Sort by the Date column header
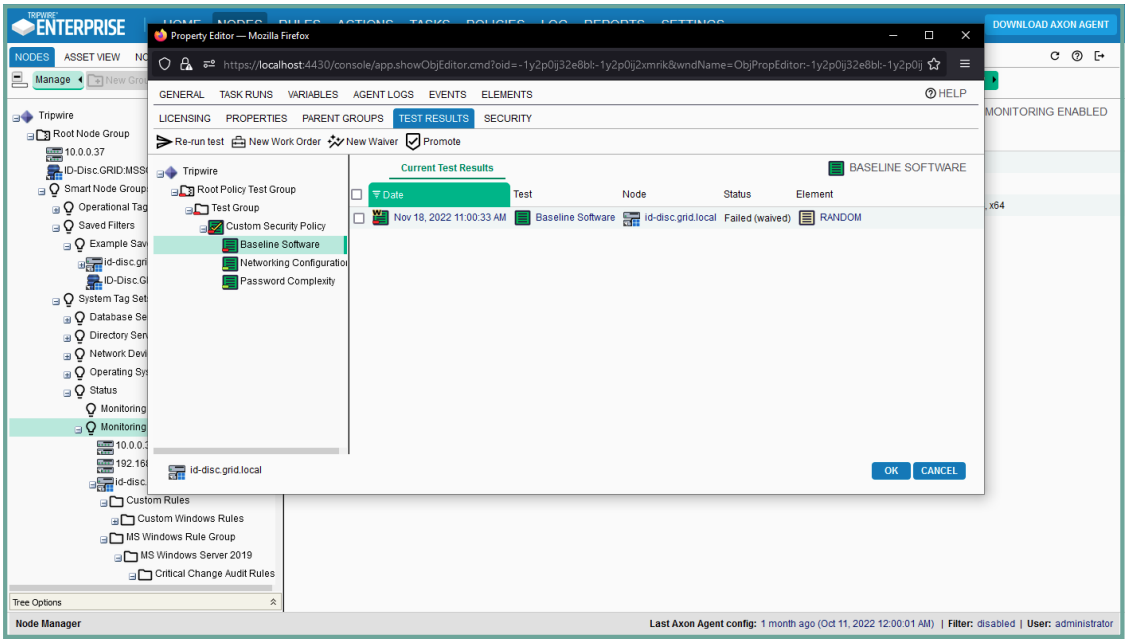The width and height of the screenshot is (1126, 639). (x=439, y=195)
